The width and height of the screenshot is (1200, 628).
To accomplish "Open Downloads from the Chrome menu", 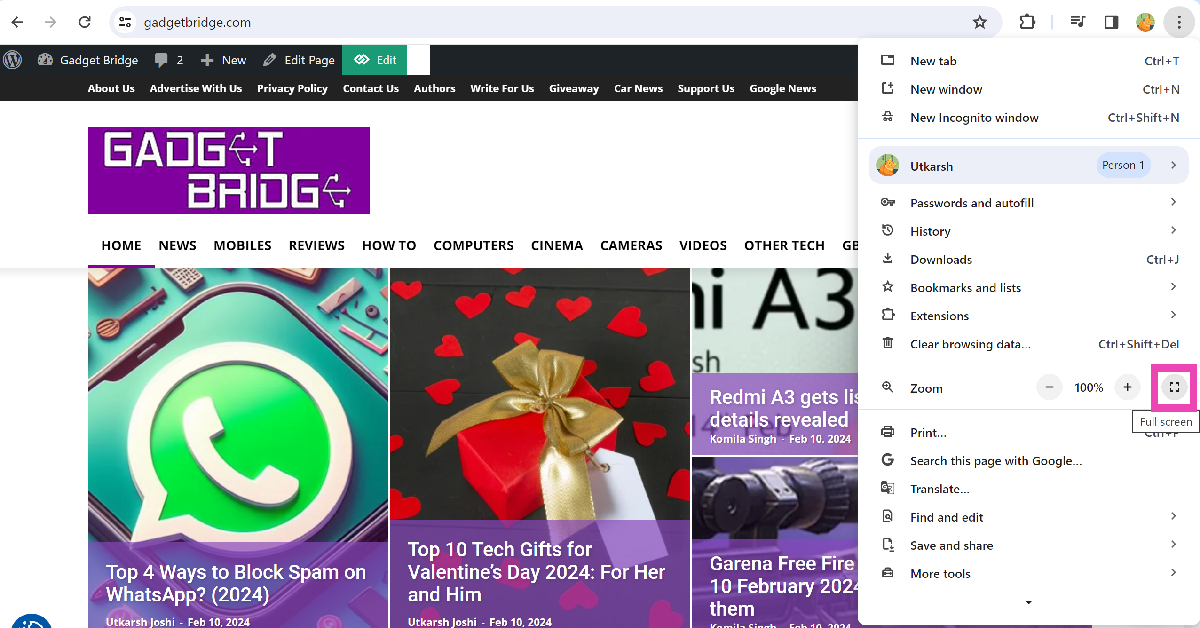I will (942, 259).
